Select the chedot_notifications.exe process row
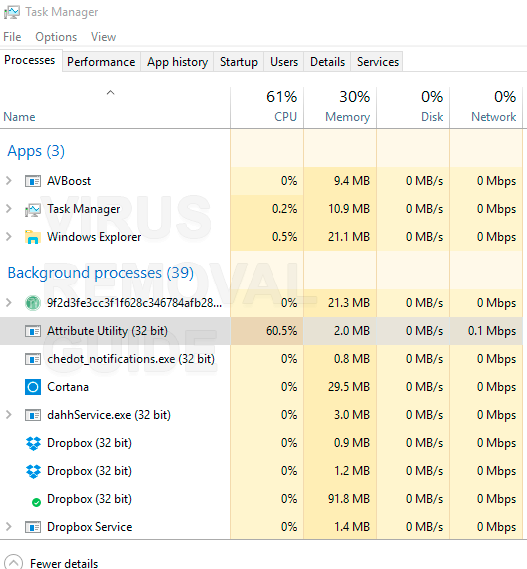 (261, 359)
